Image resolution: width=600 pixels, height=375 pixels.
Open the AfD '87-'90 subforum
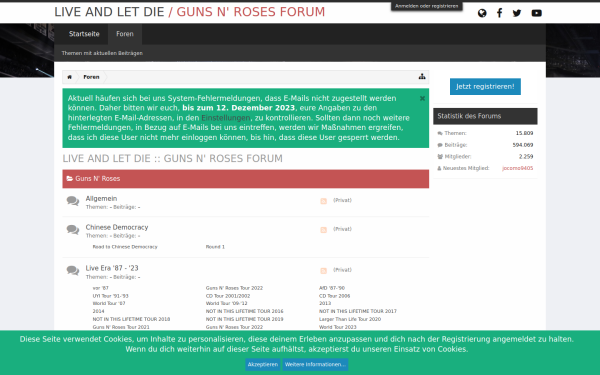(x=332, y=288)
